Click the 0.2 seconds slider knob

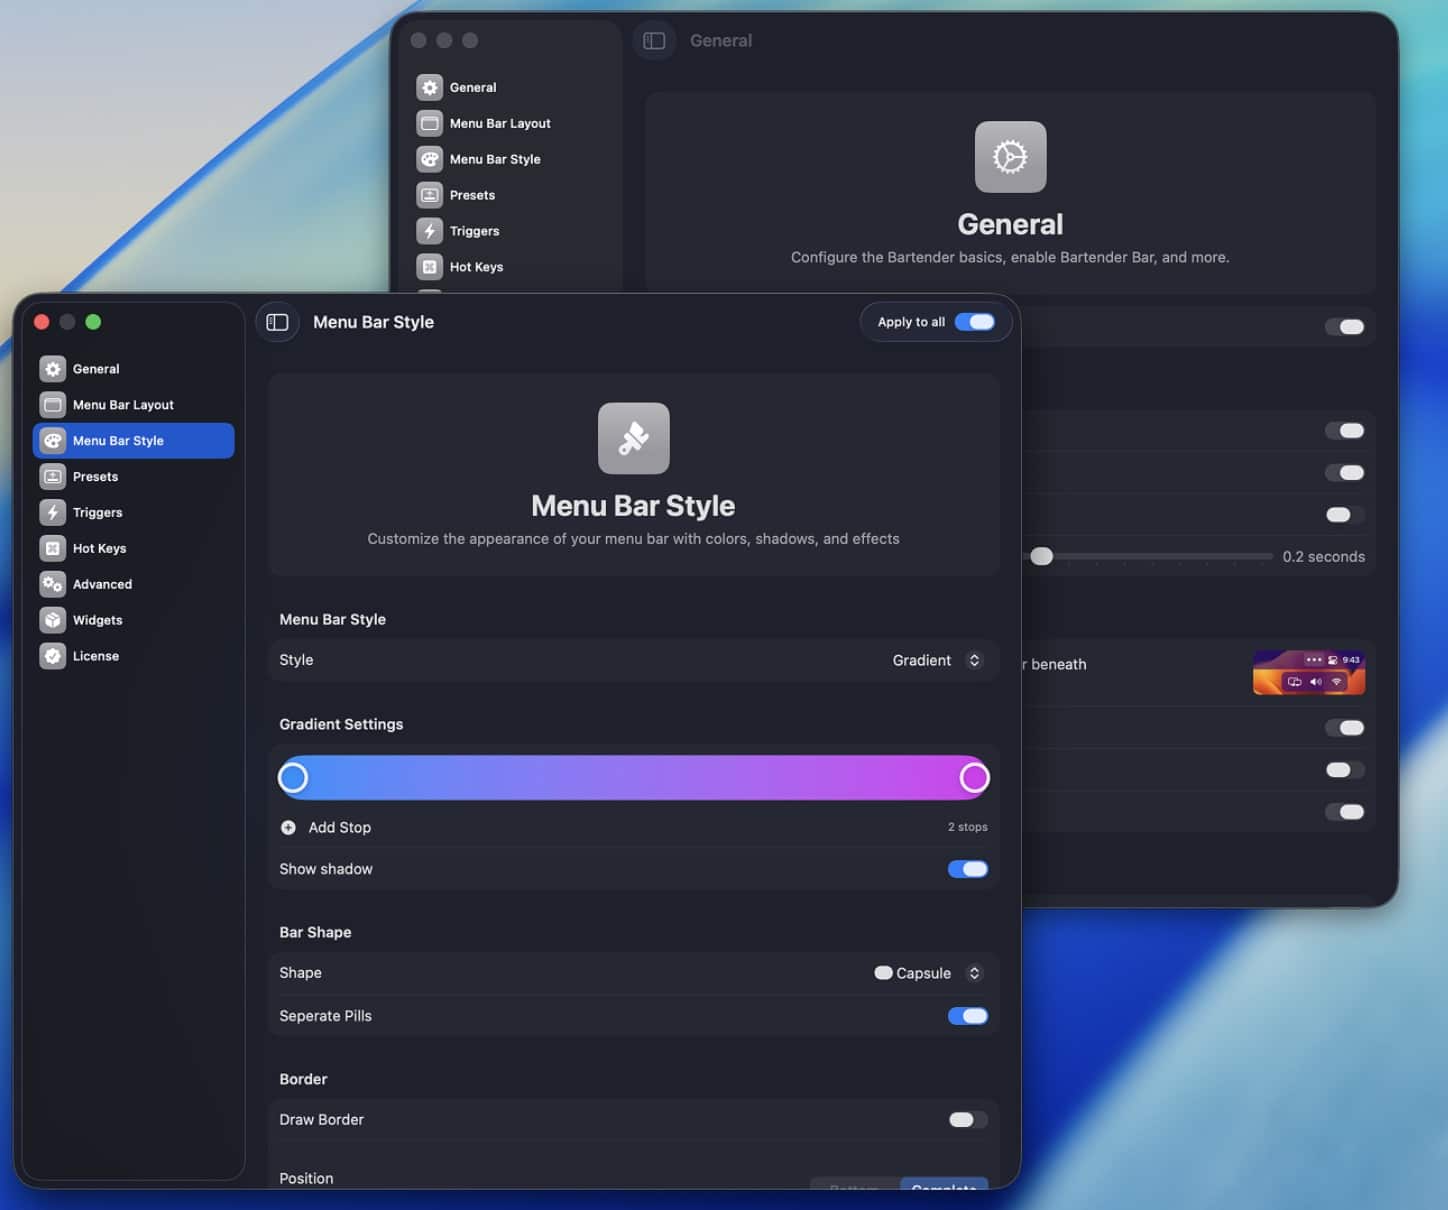click(x=1042, y=556)
